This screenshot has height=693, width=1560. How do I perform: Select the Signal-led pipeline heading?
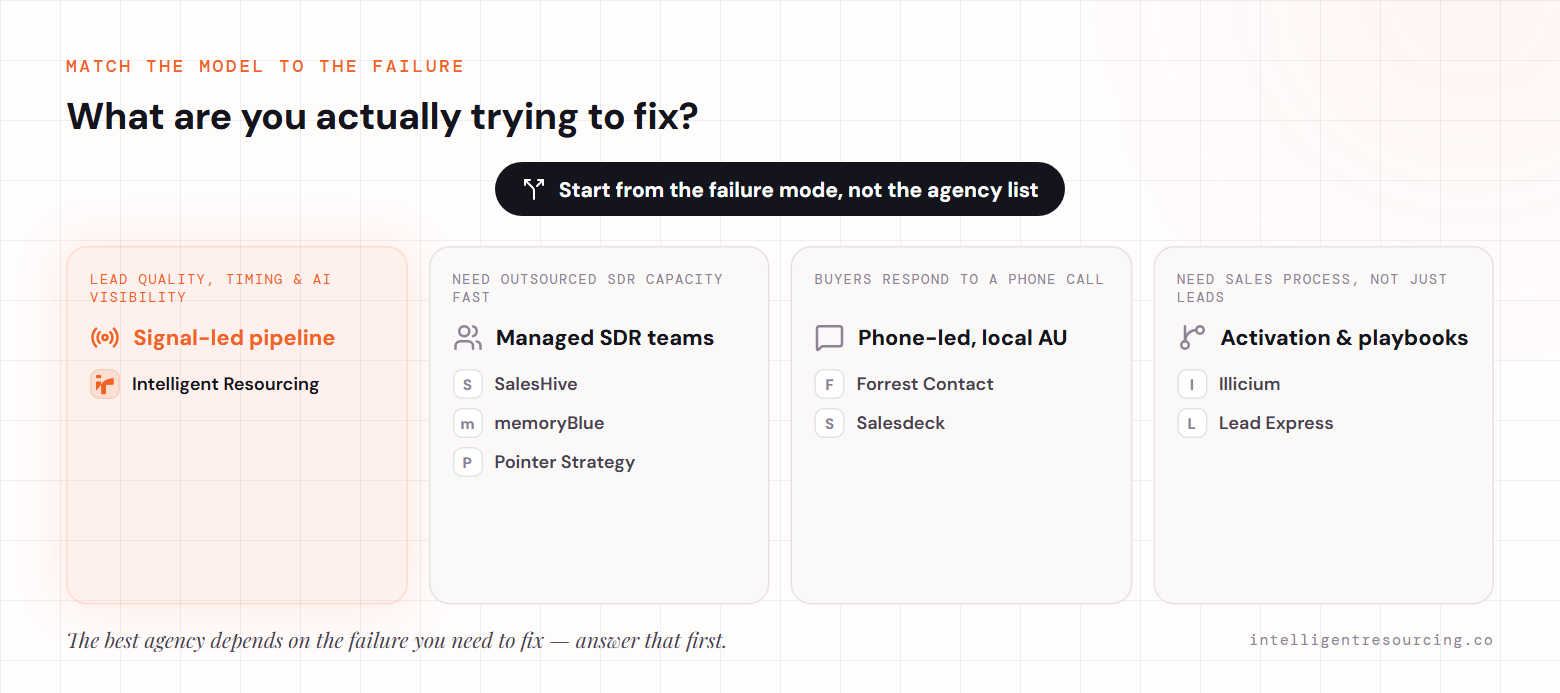234,338
